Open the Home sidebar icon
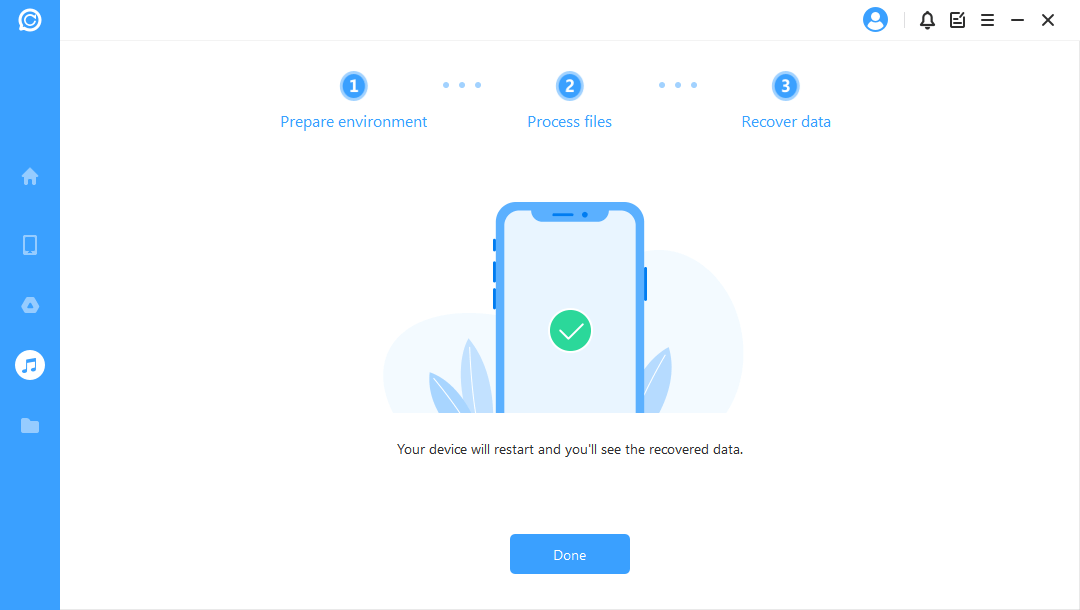1080x610 pixels. pos(30,176)
